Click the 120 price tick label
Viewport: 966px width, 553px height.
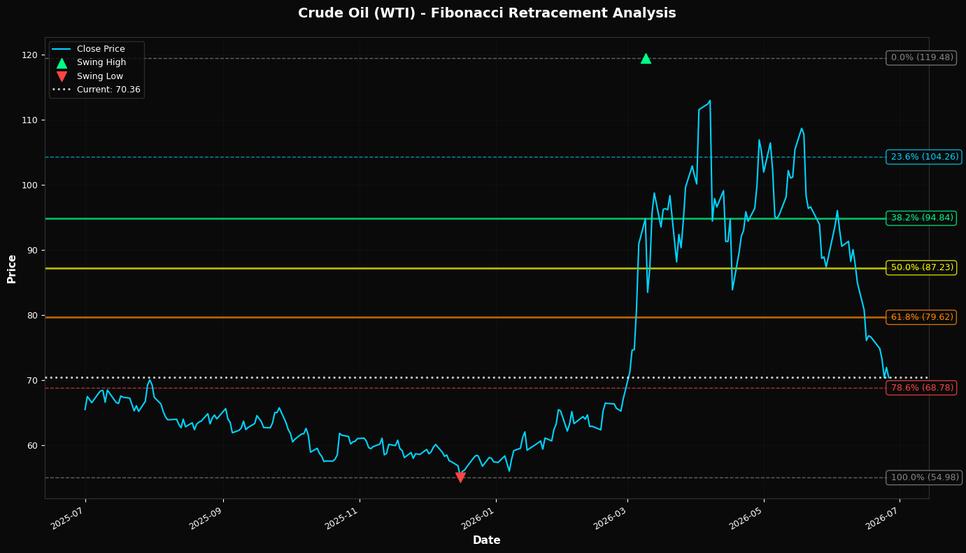click(x=30, y=55)
